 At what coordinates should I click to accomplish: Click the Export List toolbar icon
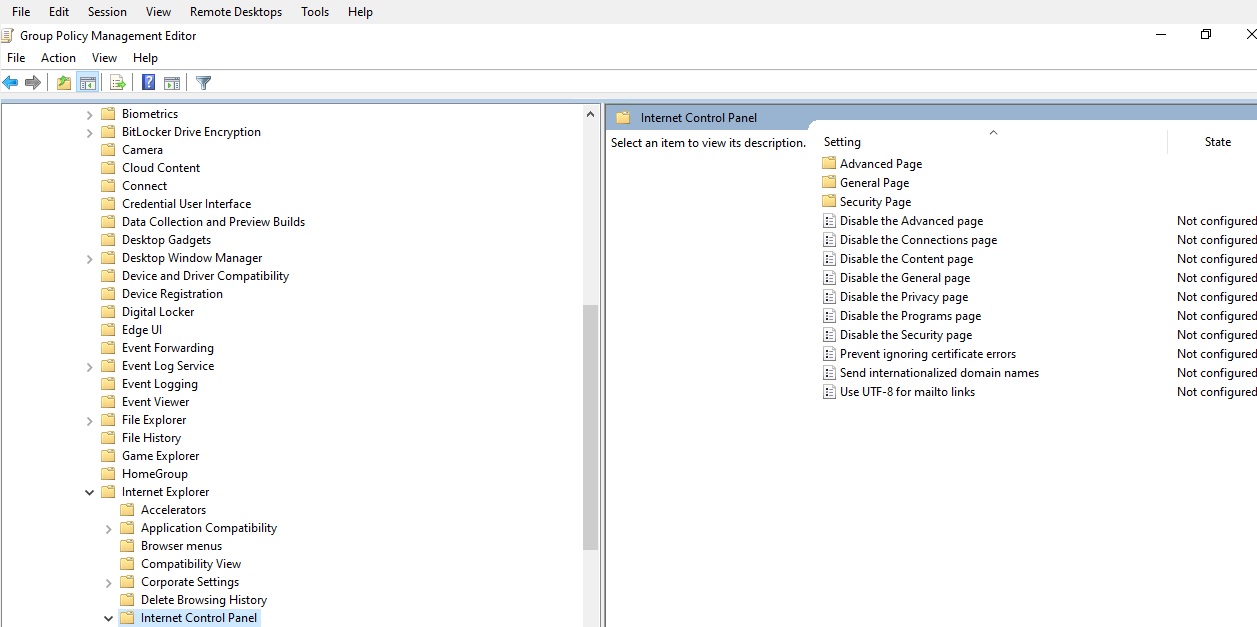[117, 83]
